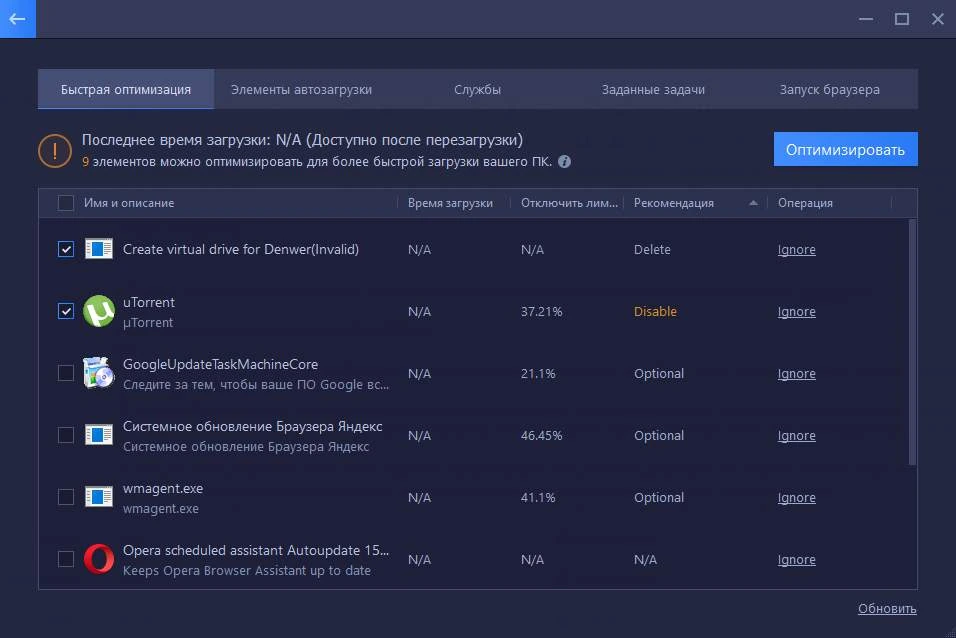The height and width of the screenshot is (638, 956).
Task: Open the Заданные задачи tab
Action: point(653,89)
